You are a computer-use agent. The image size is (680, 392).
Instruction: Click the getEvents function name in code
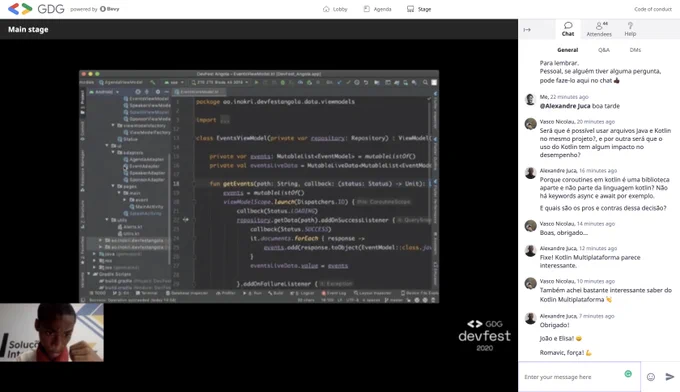(237, 183)
